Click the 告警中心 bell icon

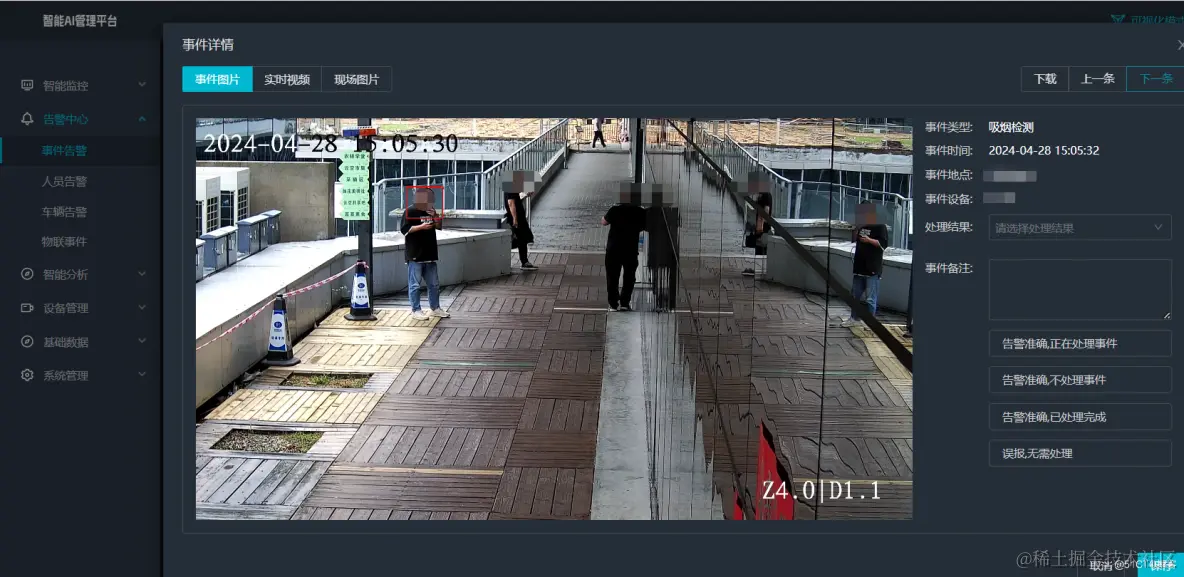click(x=27, y=119)
